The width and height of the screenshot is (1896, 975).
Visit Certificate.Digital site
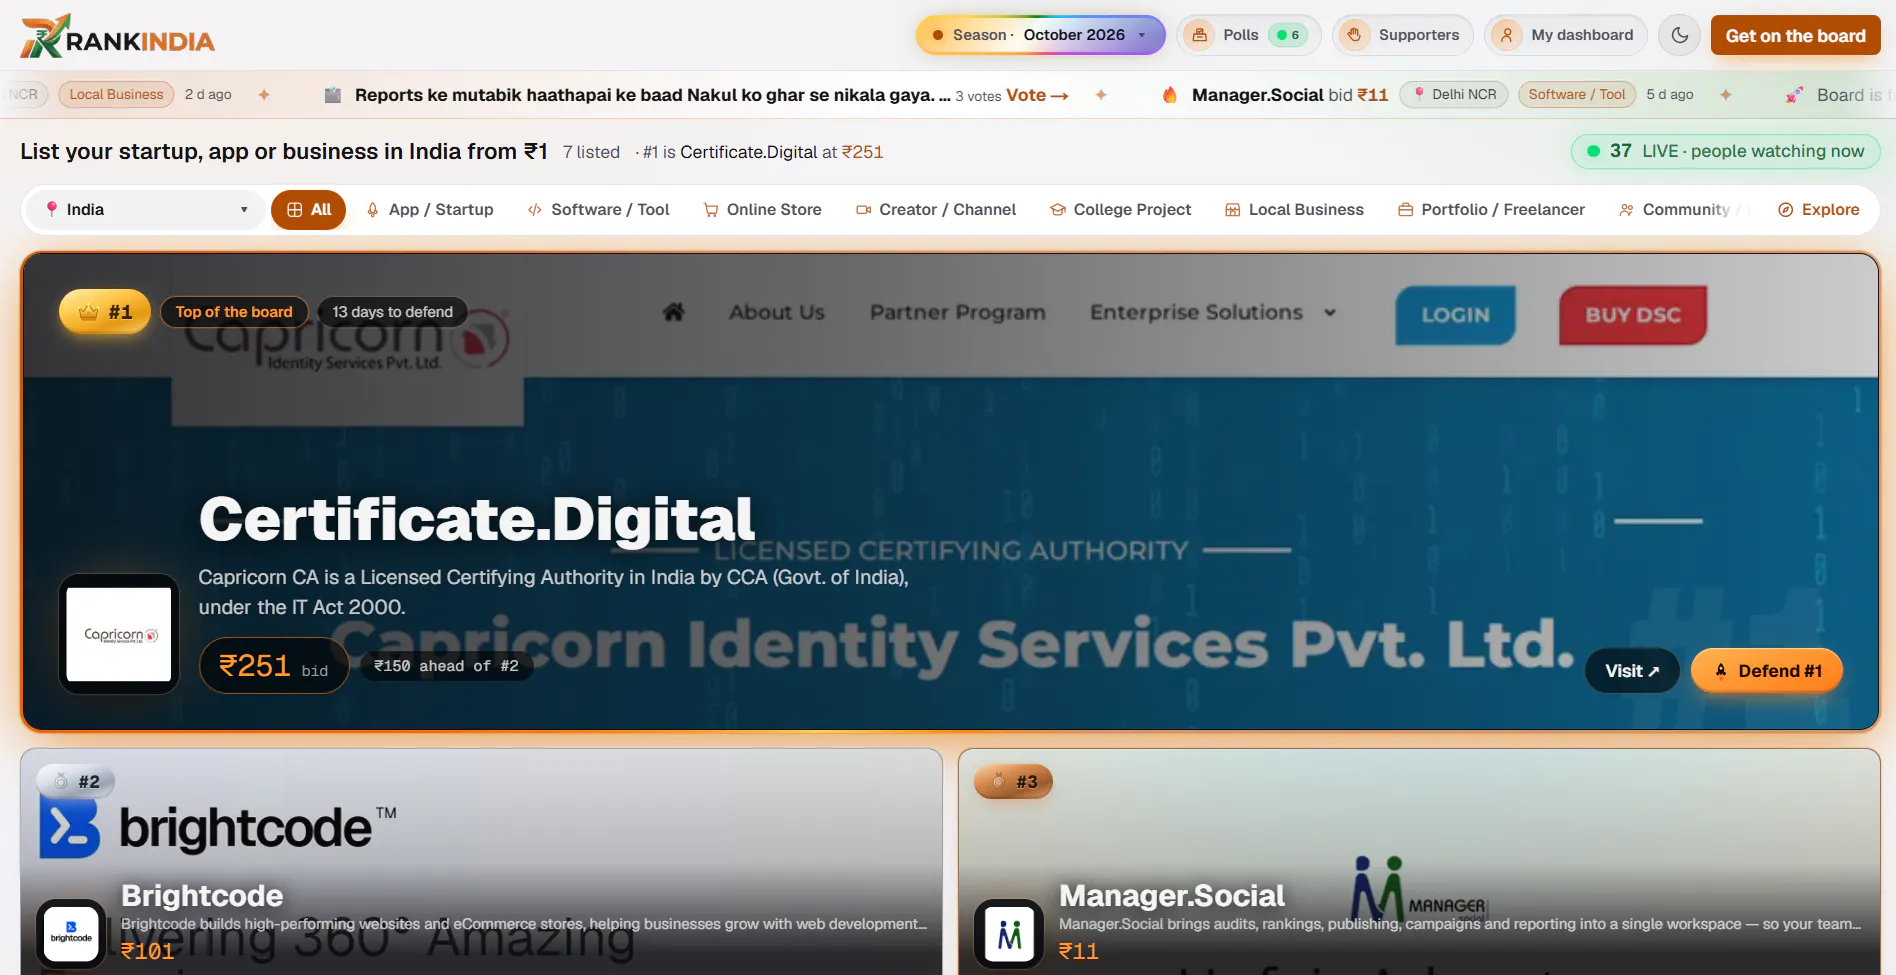(x=1632, y=671)
